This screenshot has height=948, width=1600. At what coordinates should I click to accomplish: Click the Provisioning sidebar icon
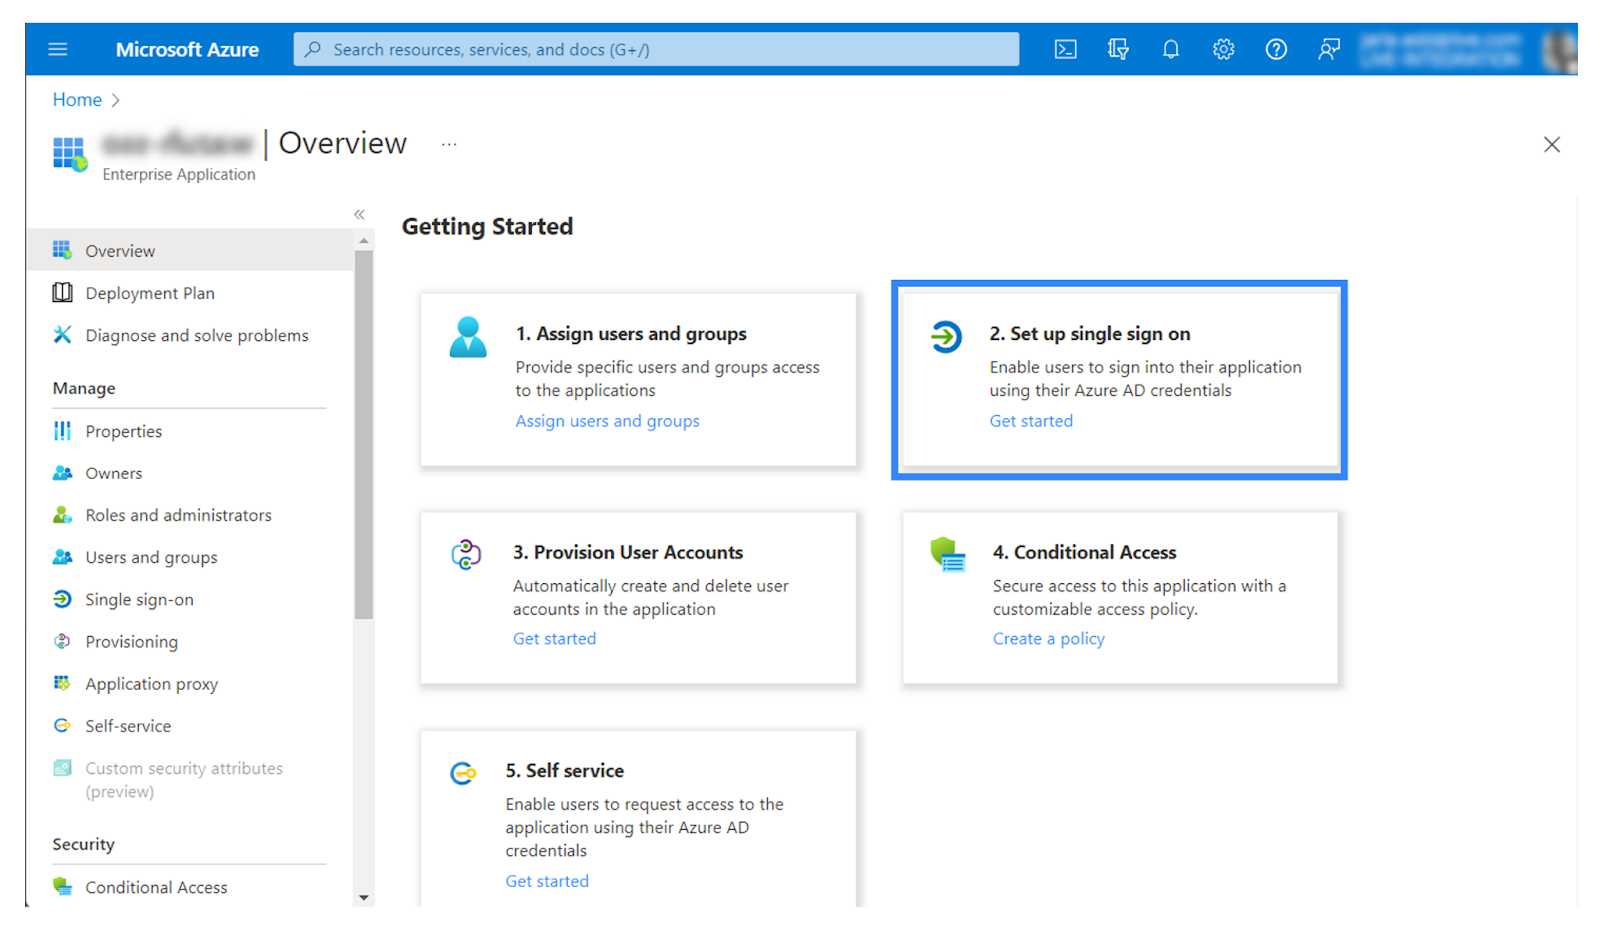pyautogui.click(x=62, y=641)
